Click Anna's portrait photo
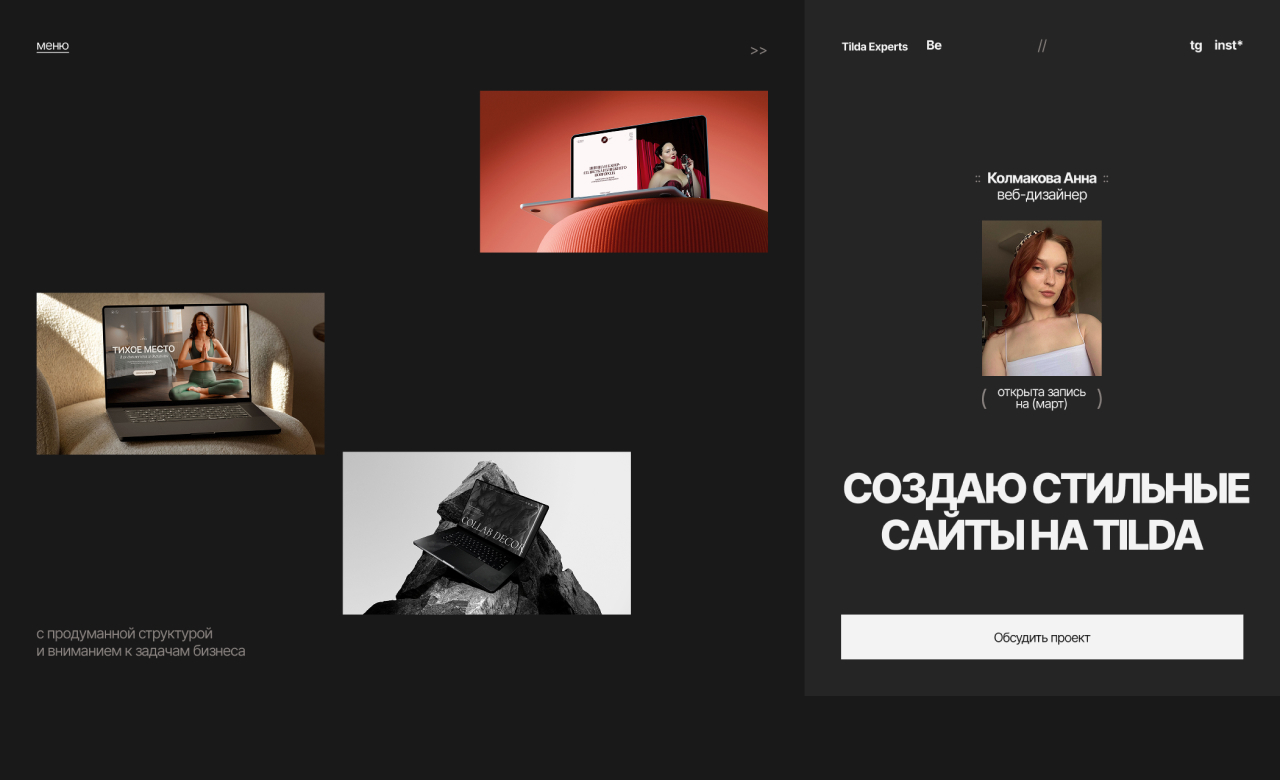 click(x=1041, y=297)
